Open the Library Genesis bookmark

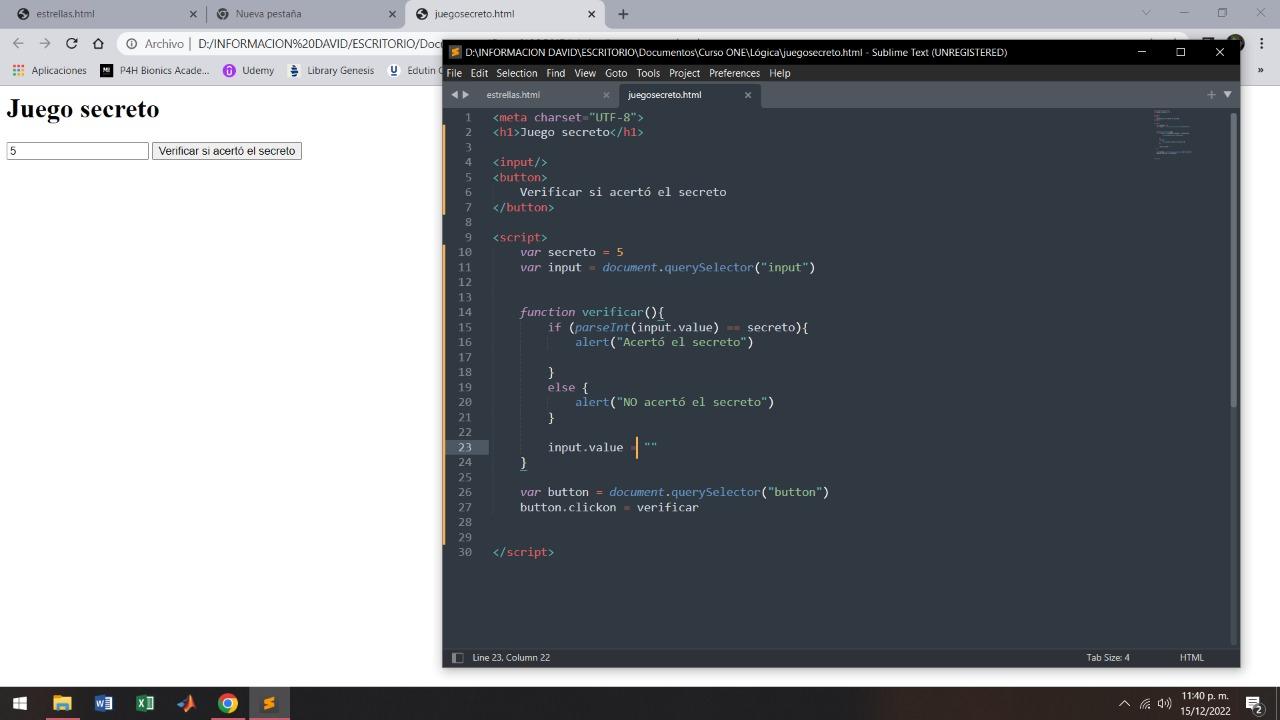pos(331,70)
